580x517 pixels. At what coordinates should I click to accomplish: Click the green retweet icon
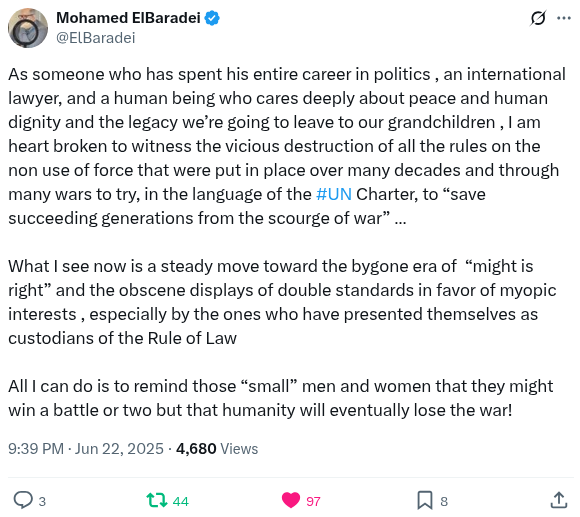coord(157,500)
